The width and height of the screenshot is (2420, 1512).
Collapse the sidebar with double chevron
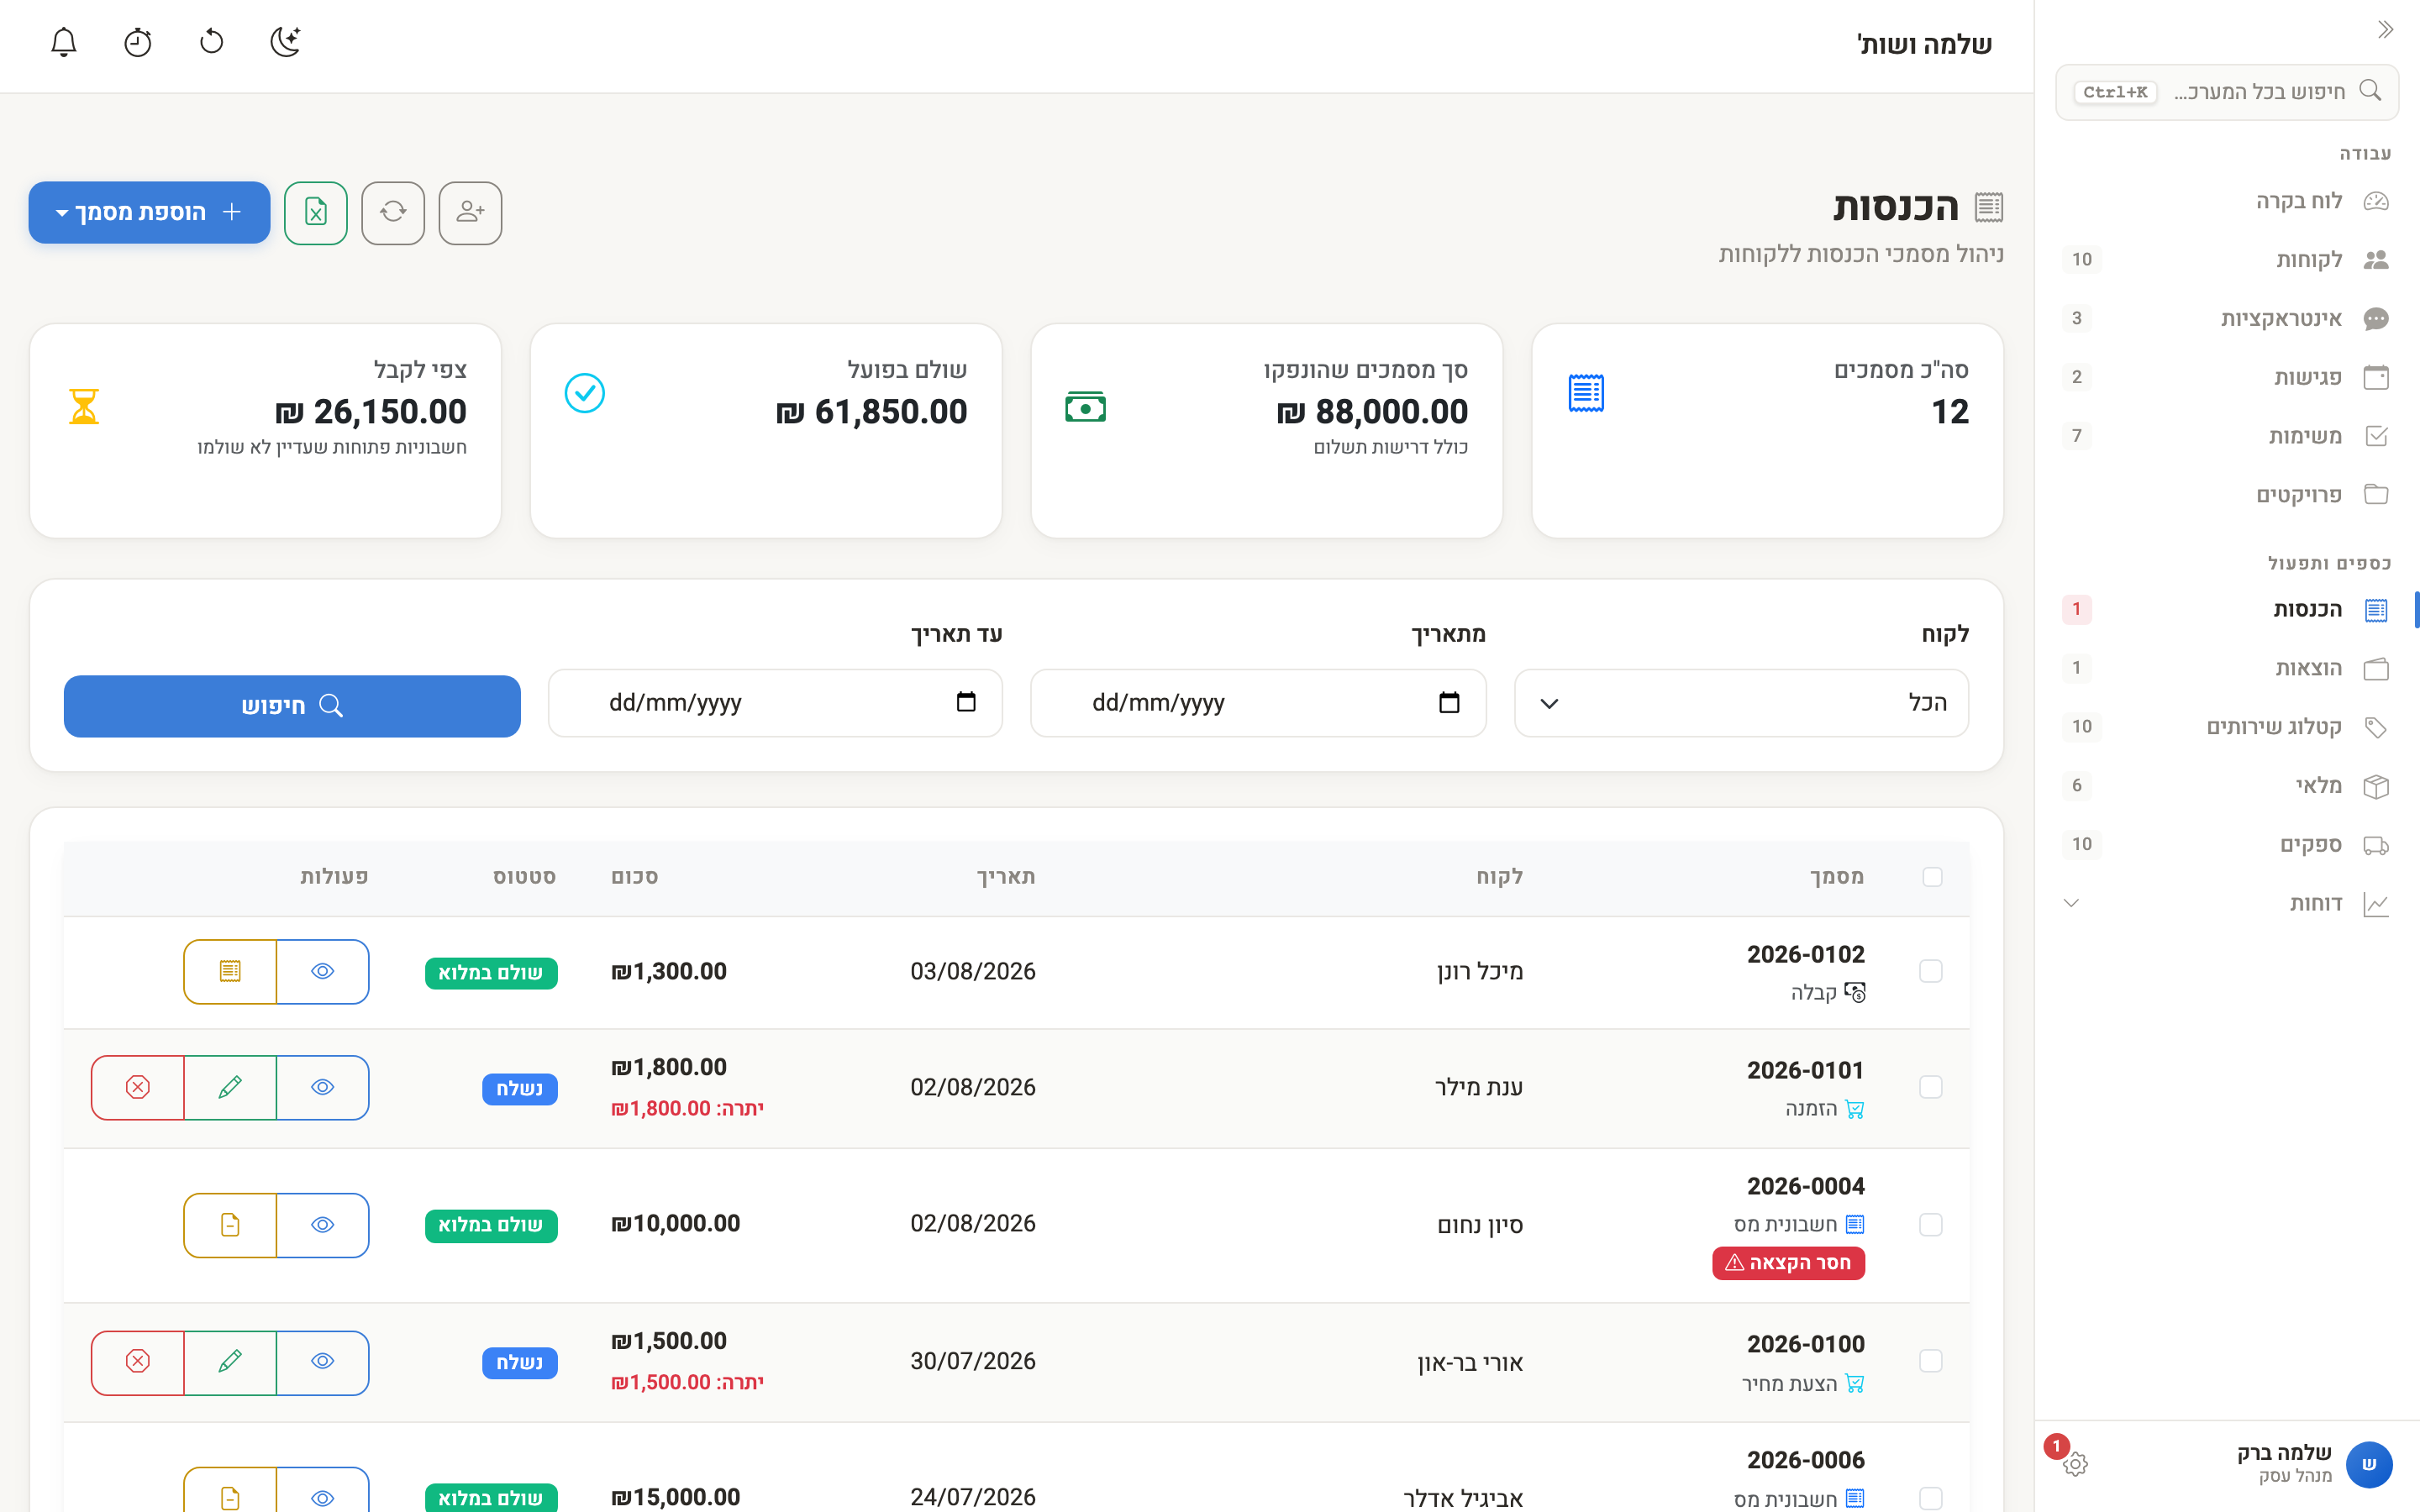tap(2385, 30)
